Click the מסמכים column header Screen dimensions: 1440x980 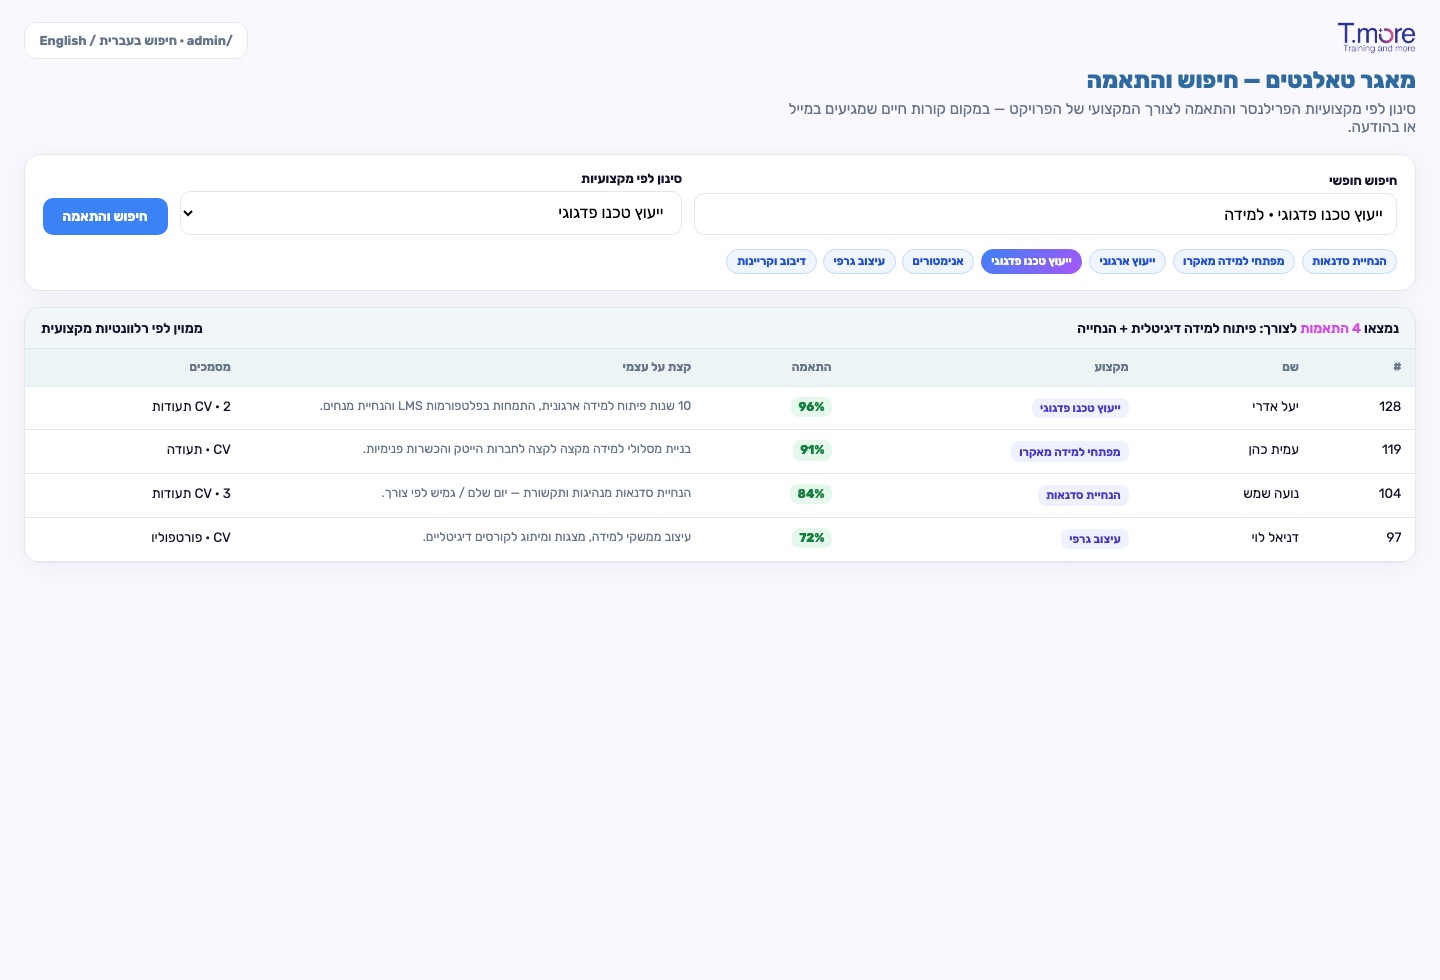point(210,367)
